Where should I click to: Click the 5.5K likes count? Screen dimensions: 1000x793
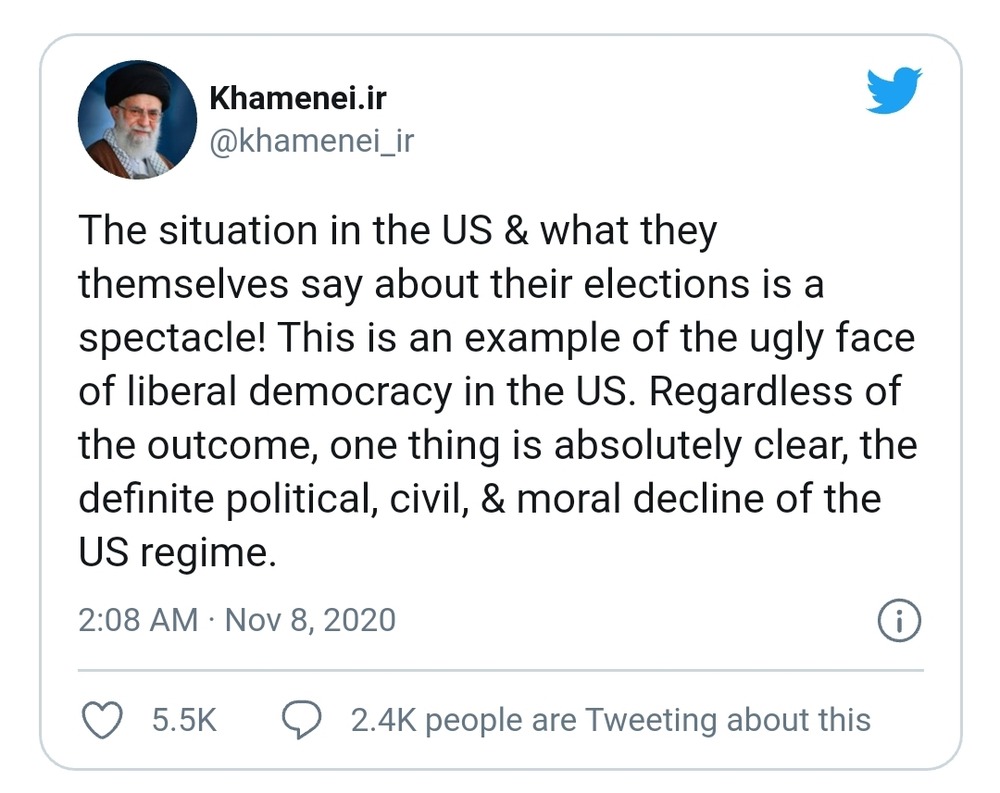pyautogui.click(x=184, y=720)
